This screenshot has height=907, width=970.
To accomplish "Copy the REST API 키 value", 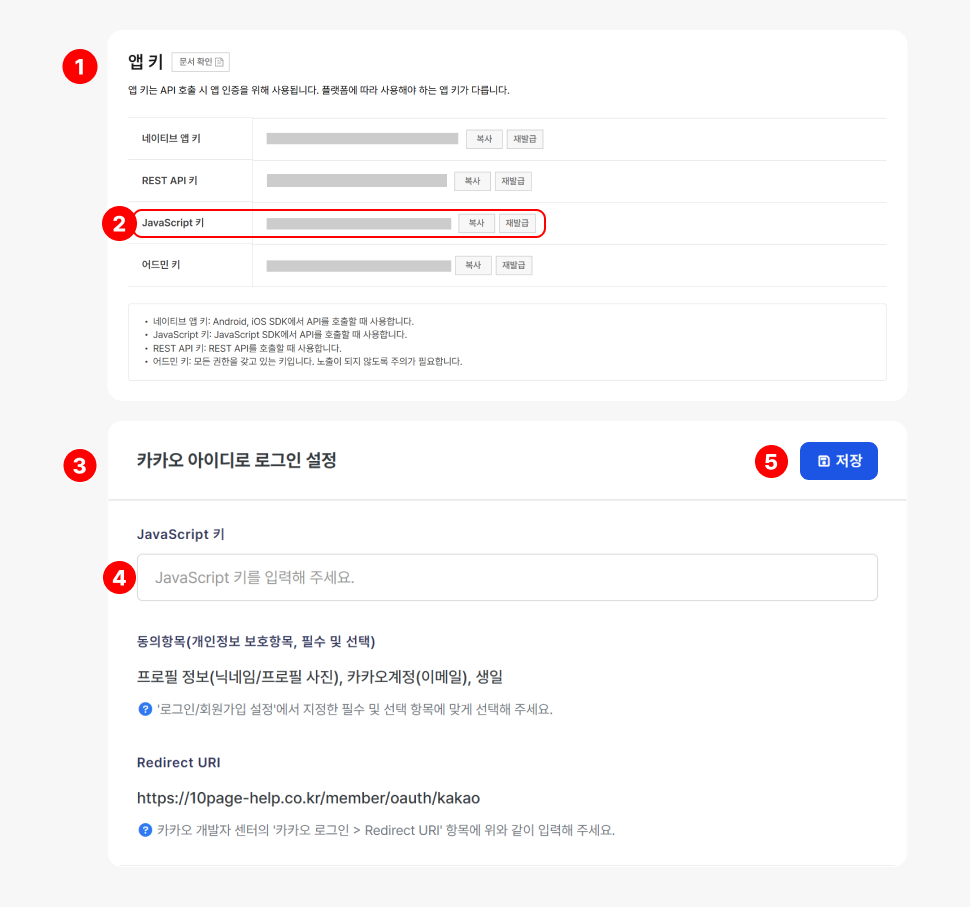I will click(472, 181).
